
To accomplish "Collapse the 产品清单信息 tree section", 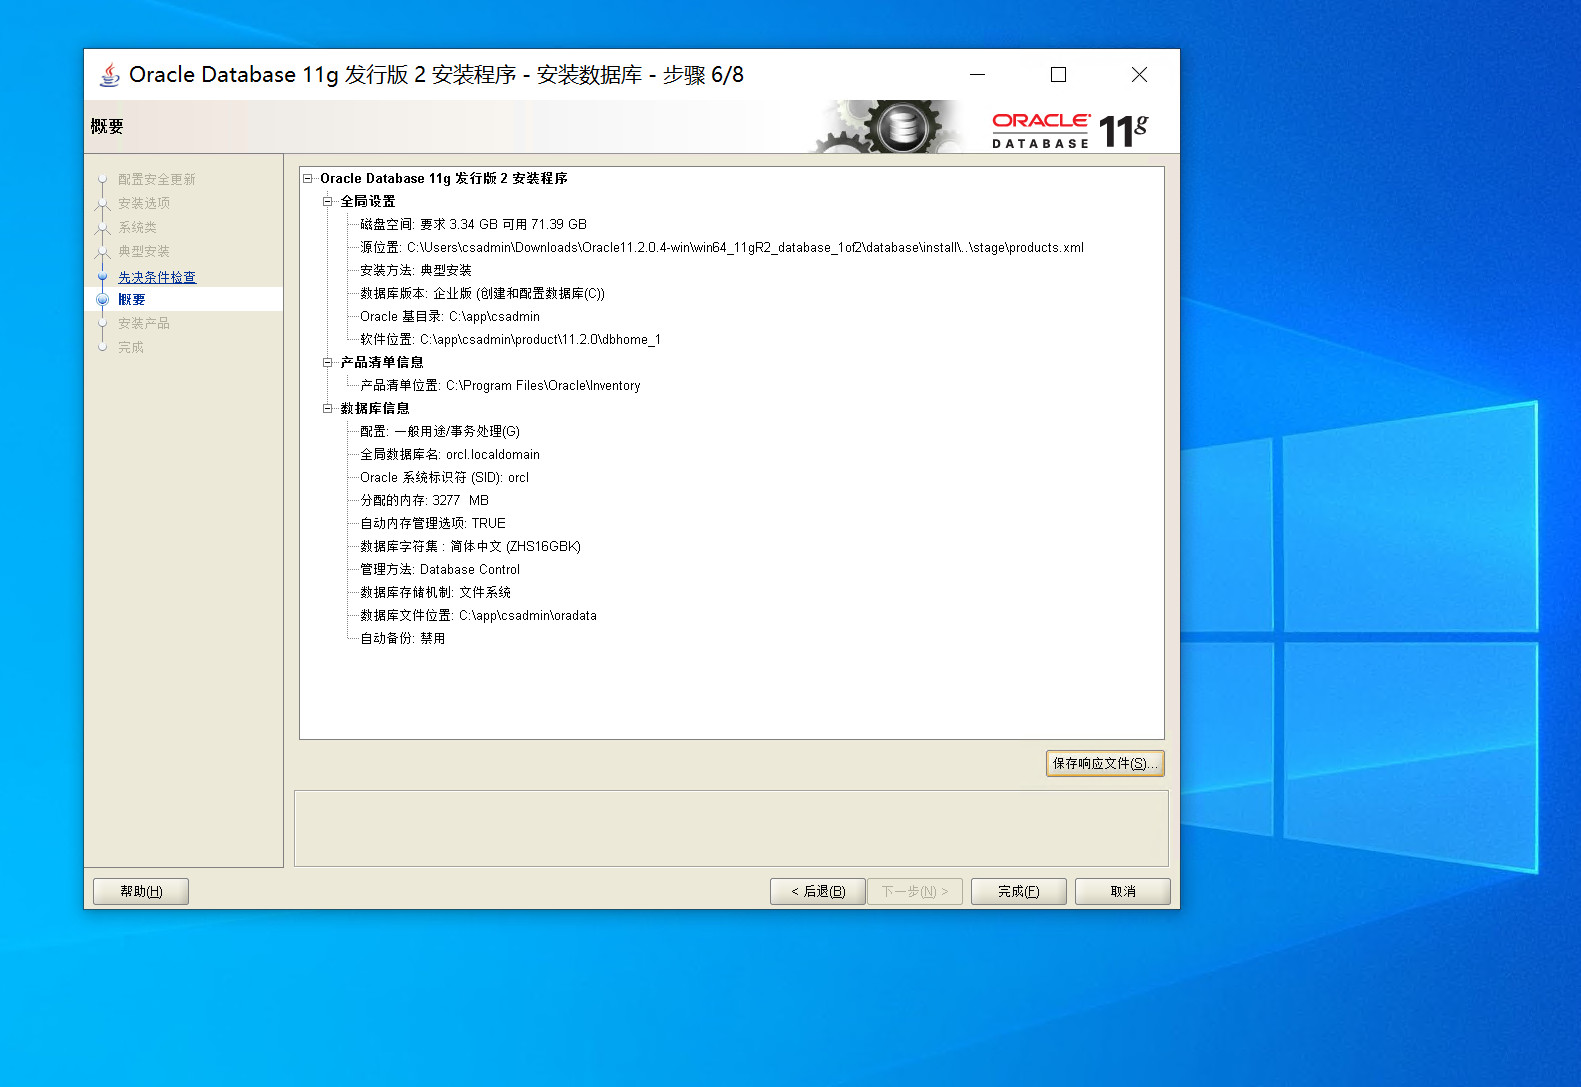I will (x=327, y=363).
